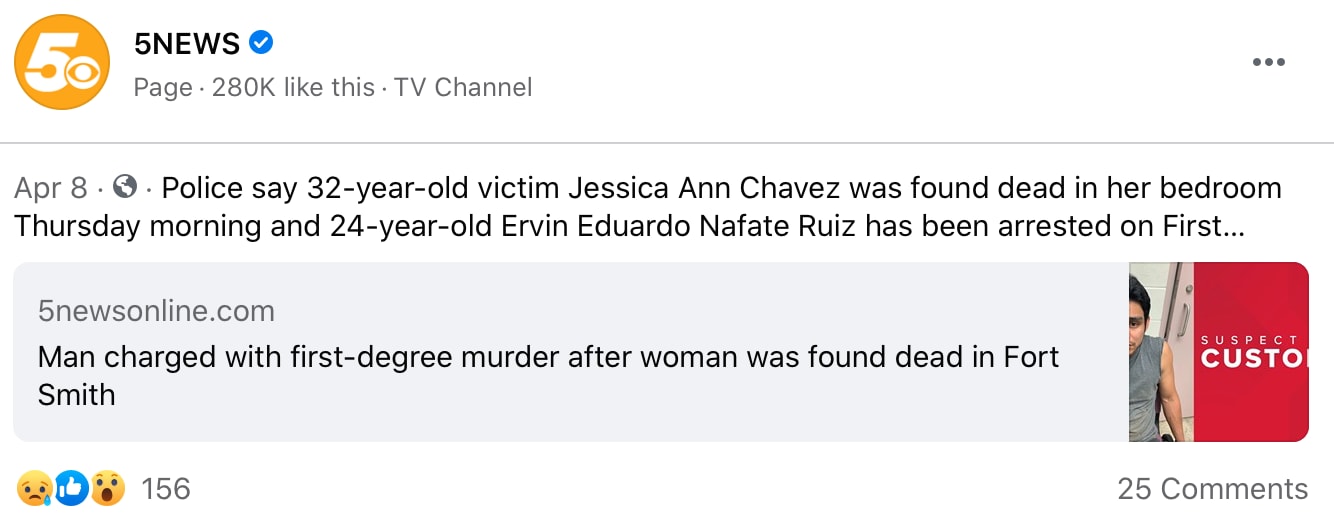Click the wow surprised reaction emoji

coord(107,488)
